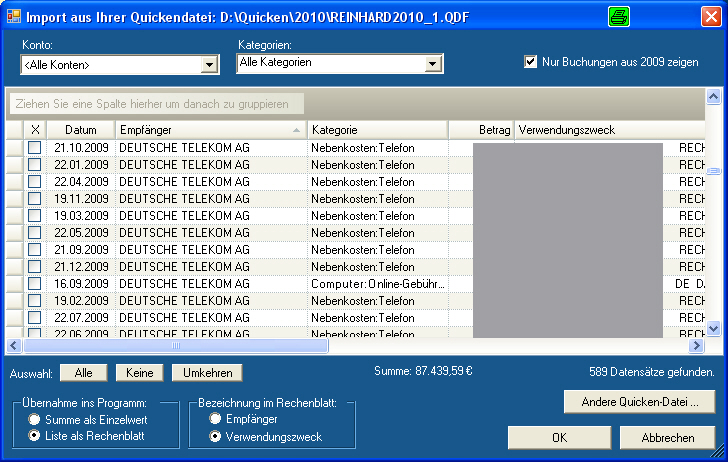Close the Quicken import dialog
The height and width of the screenshot is (462, 728).
[711, 17]
